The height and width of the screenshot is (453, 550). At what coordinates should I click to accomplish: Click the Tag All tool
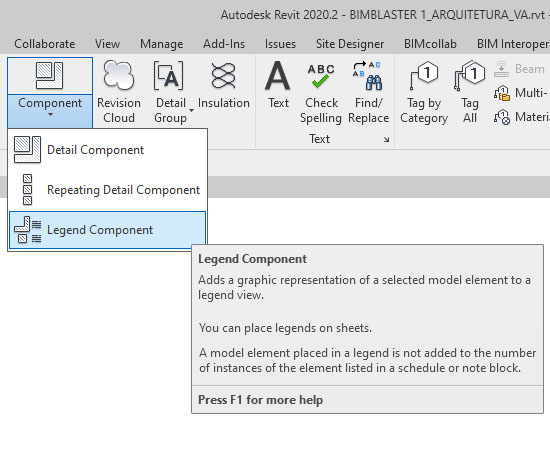470,93
